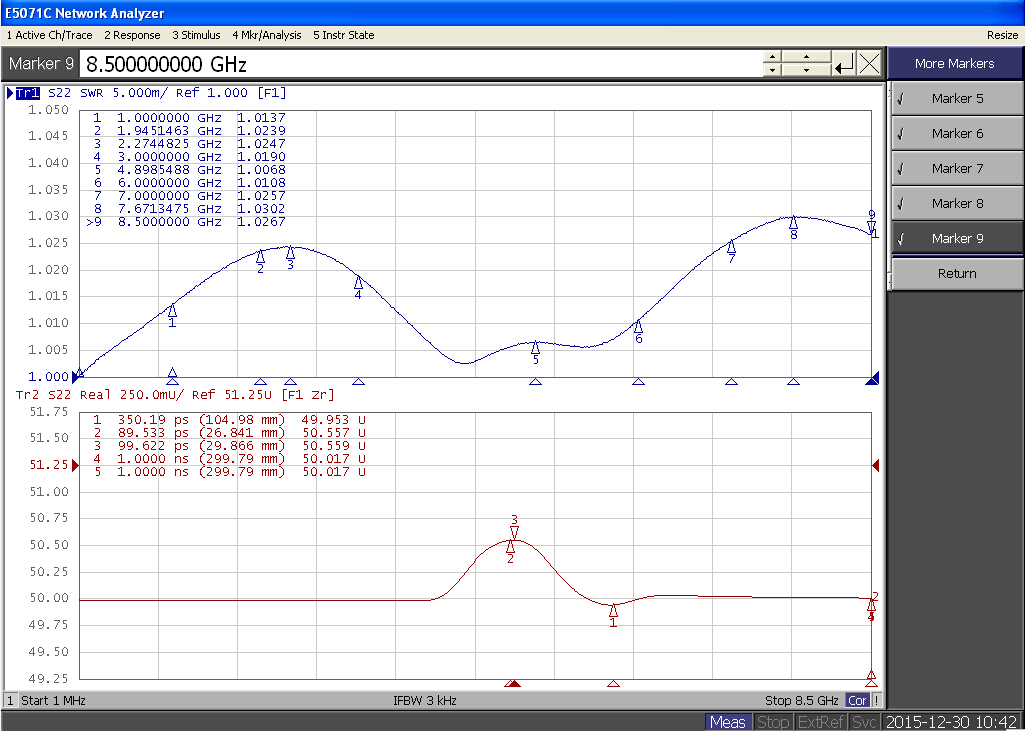The height and width of the screenshot is (731, 1025).
Task: Click the Enter arrow icon in entry bar
Action: click(844, 64)
